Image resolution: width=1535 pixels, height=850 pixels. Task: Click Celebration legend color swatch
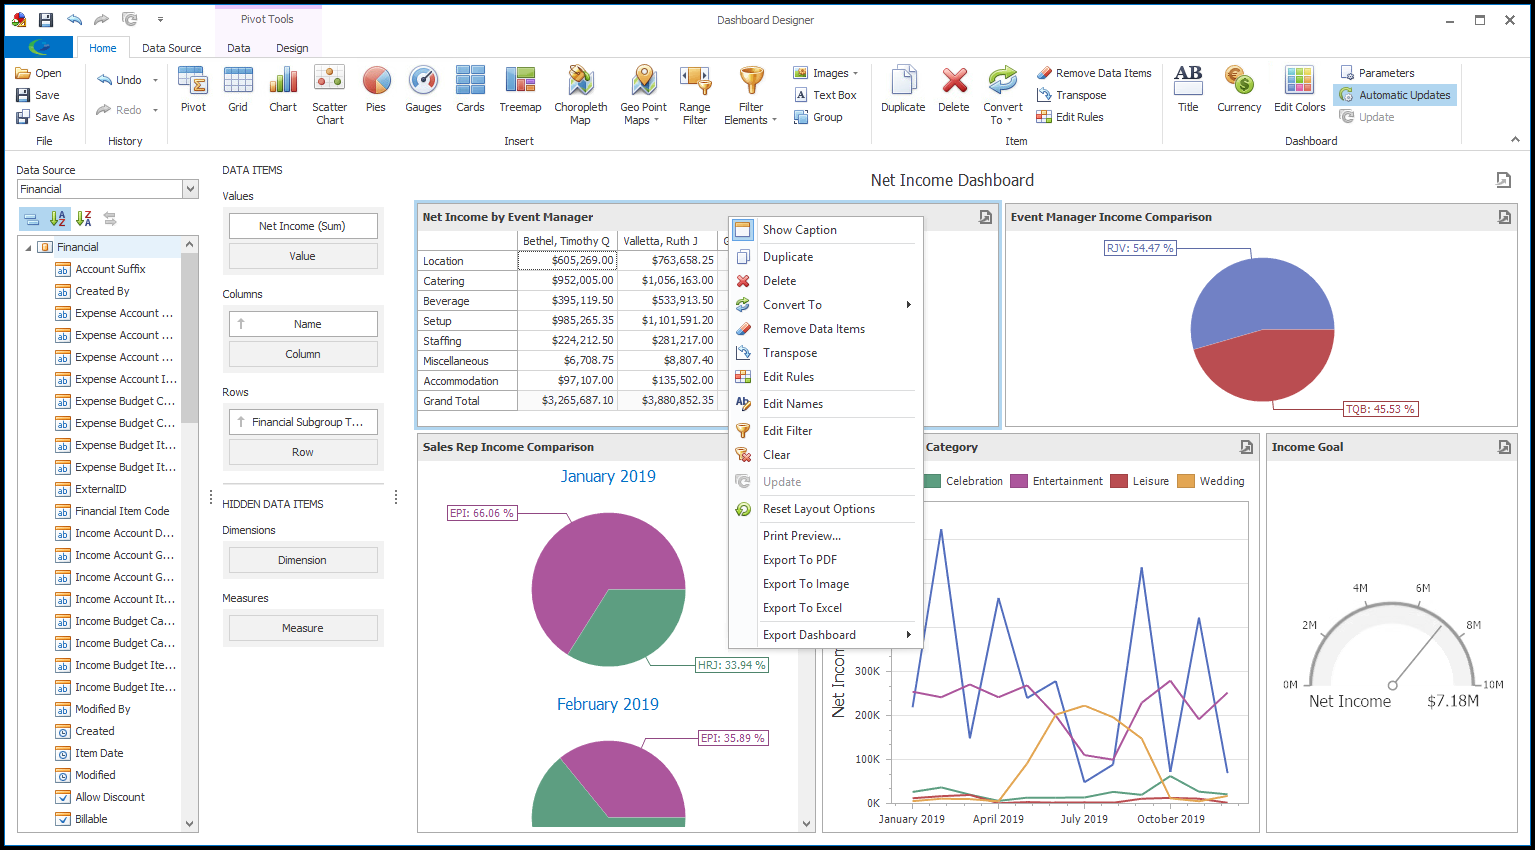tap(932, 481)
